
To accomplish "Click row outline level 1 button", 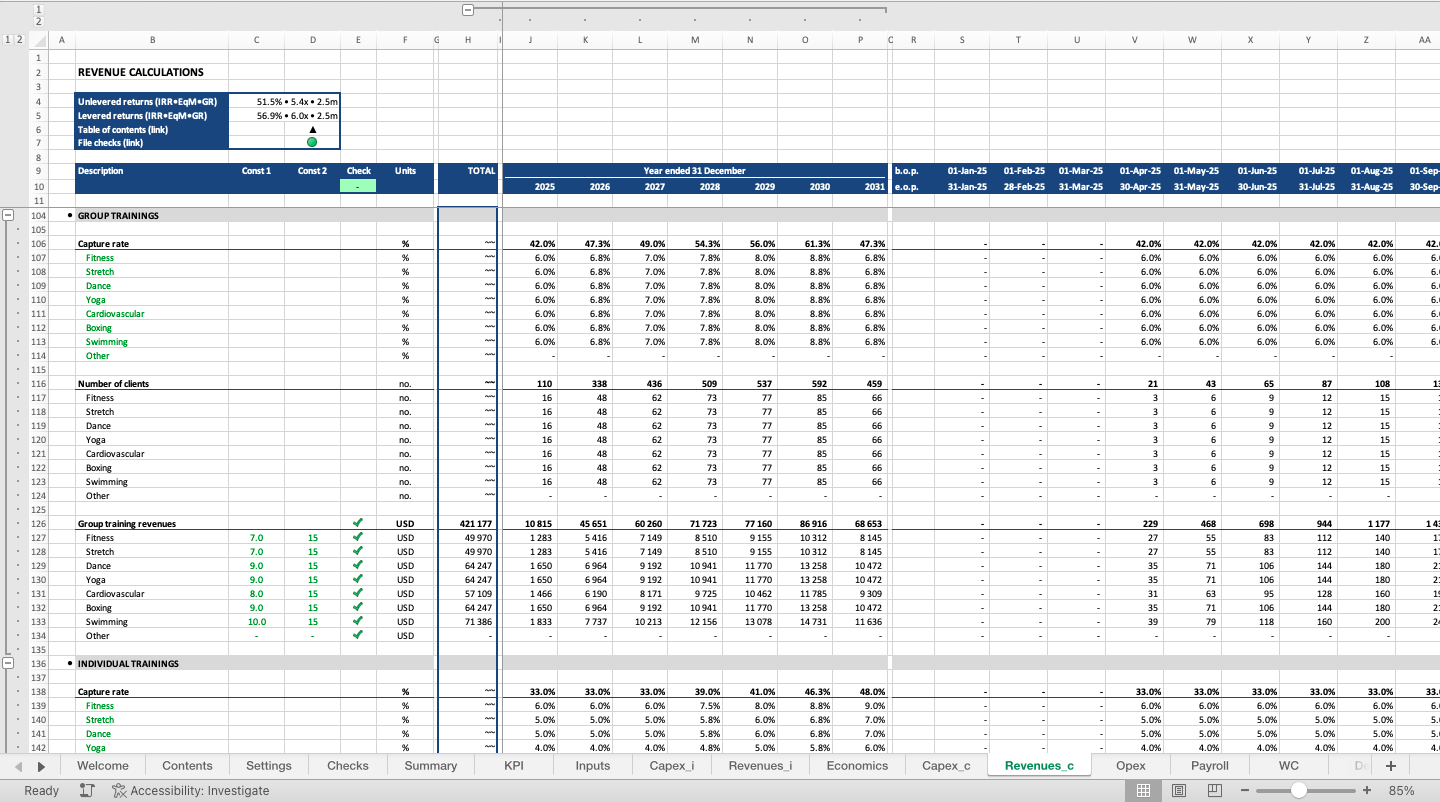I will tap(7, 40).
